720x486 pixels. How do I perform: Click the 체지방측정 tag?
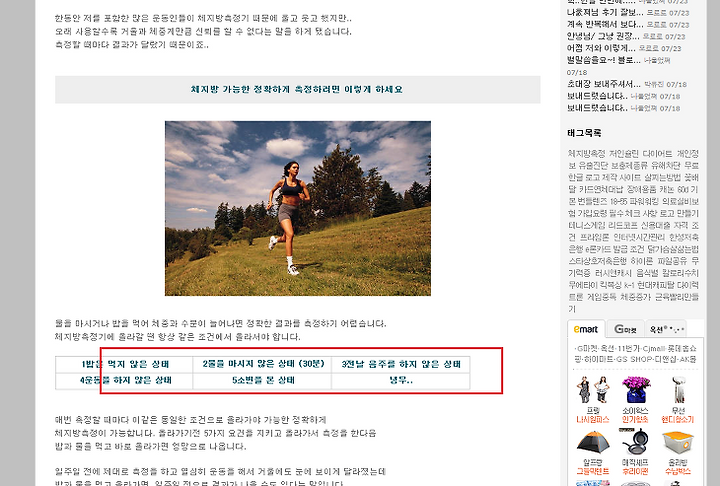click(x=586, y=153)
